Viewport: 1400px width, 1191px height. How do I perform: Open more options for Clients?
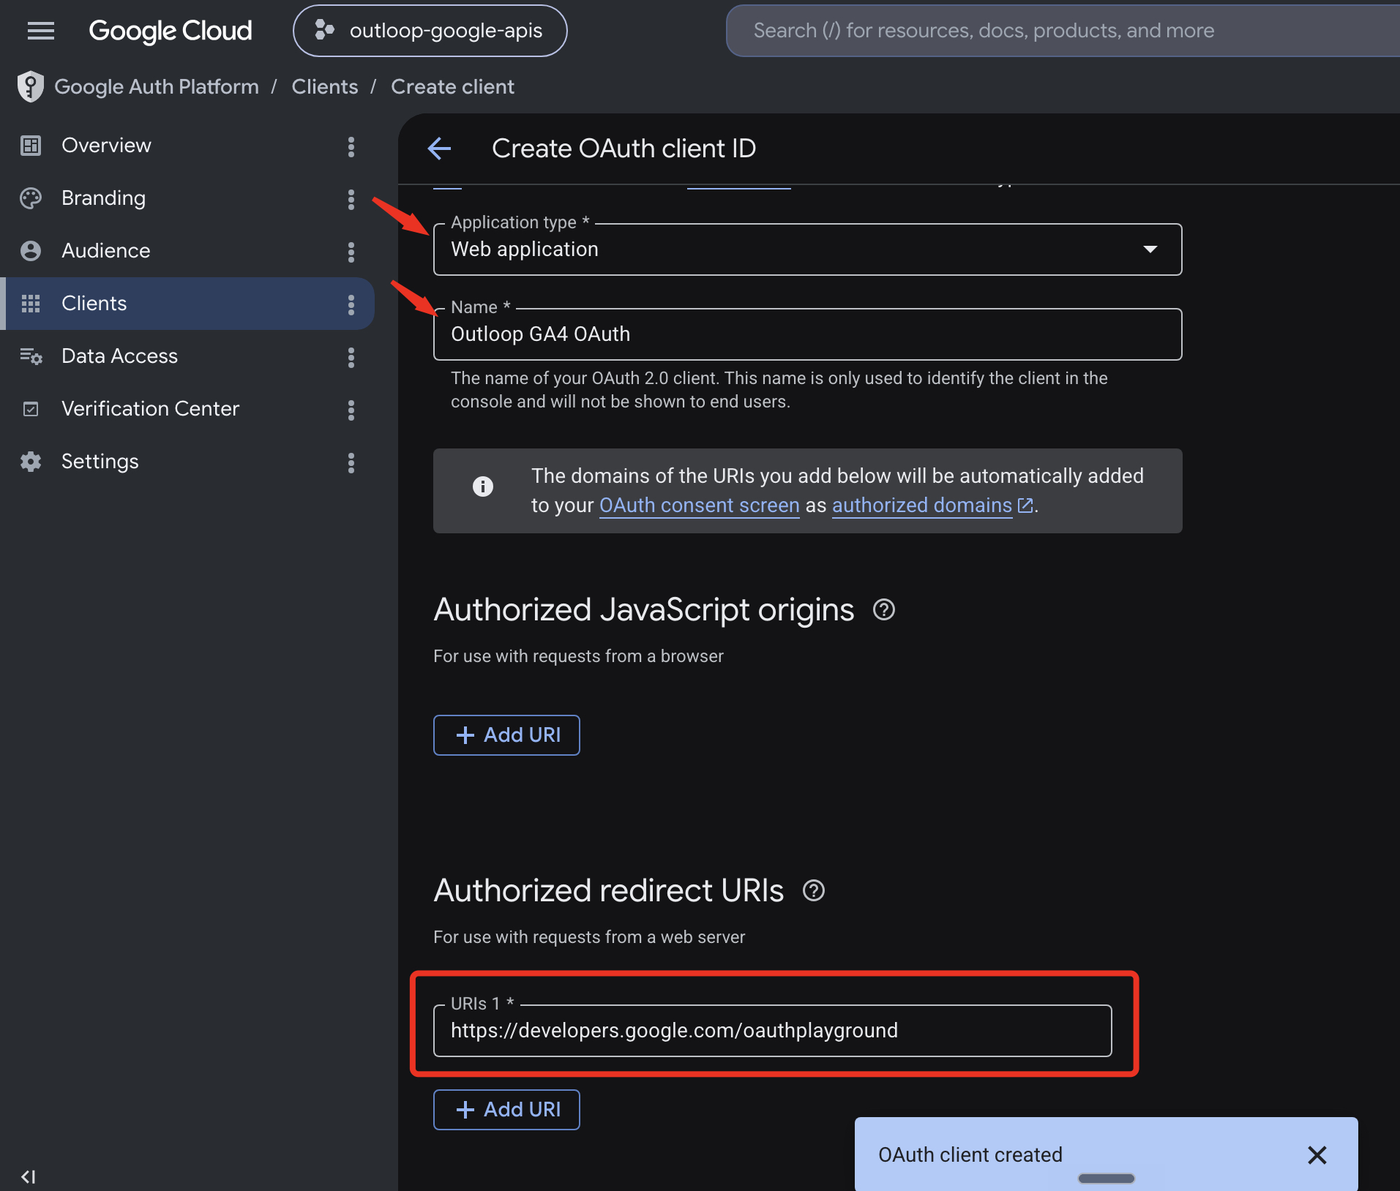351,305
